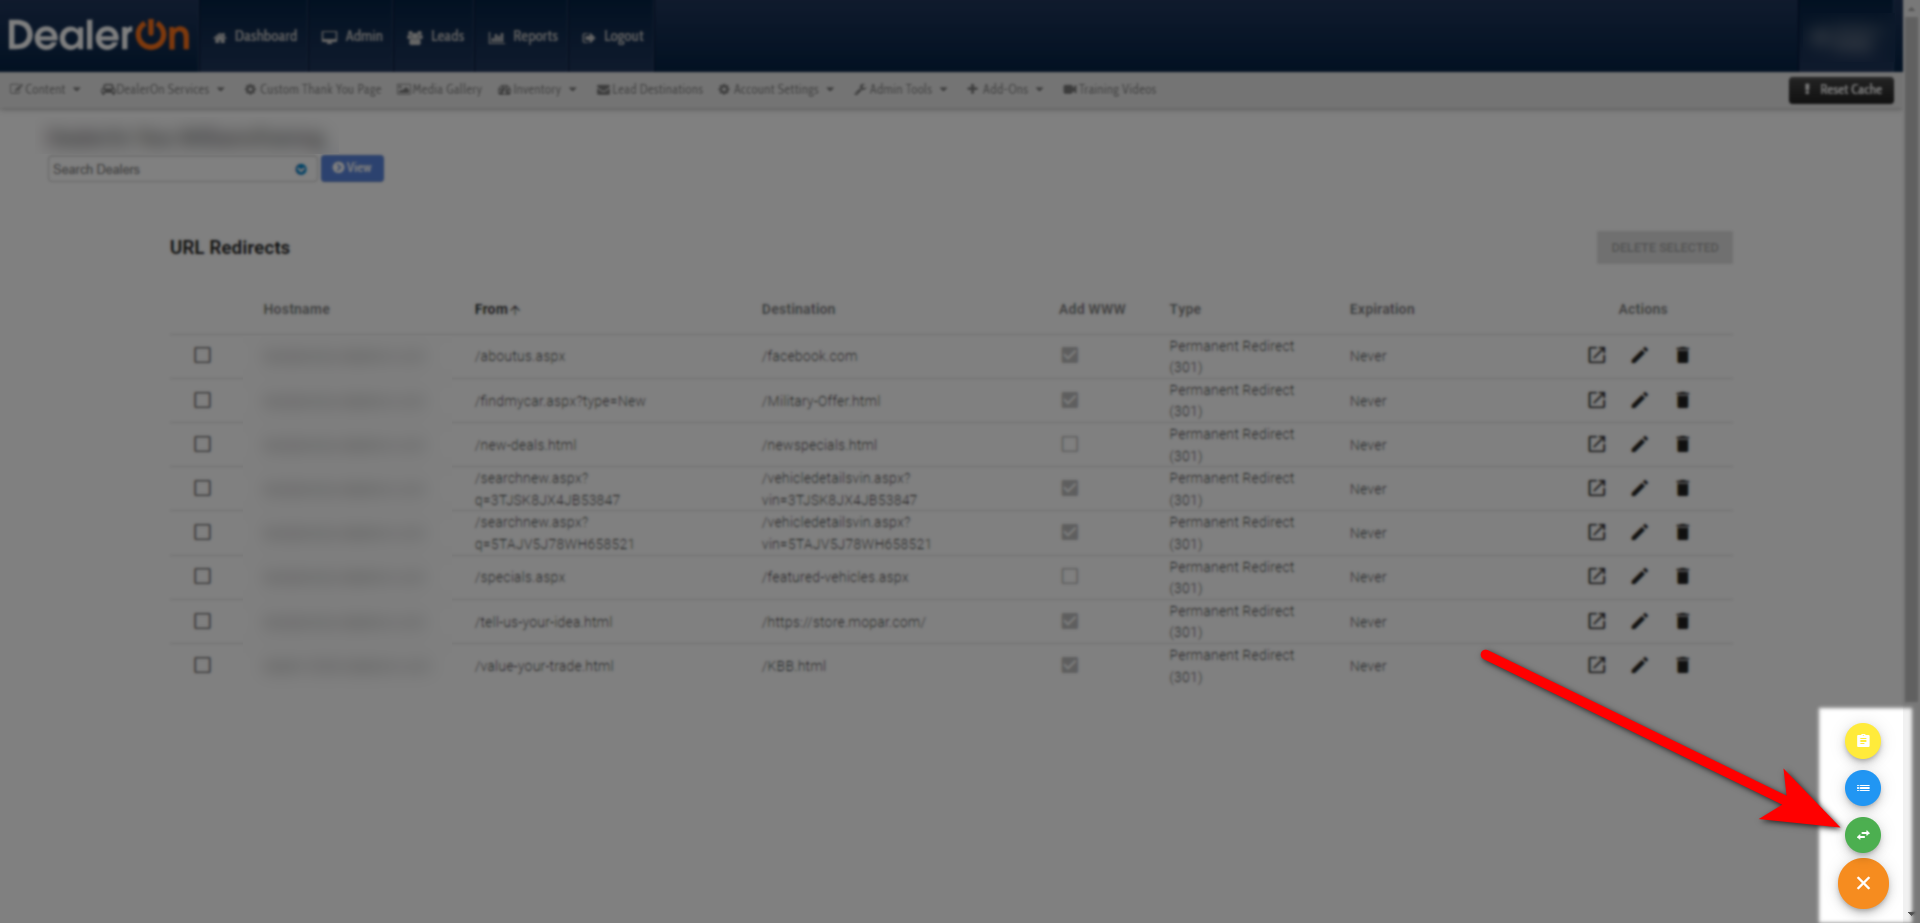The image size is (1920, 923).
Task: Click the blue list action button
Action: [1862, 788]
